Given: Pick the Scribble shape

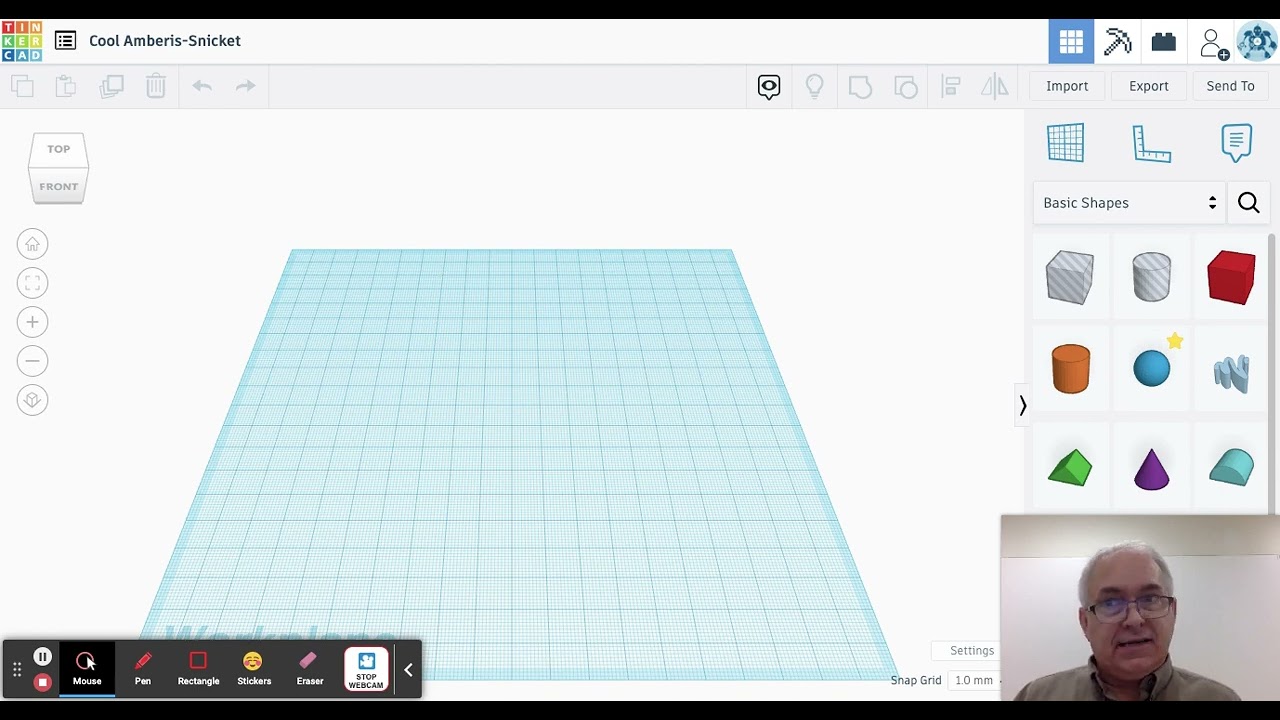Looking at the screenshot, I should [x=1231, y=372].
